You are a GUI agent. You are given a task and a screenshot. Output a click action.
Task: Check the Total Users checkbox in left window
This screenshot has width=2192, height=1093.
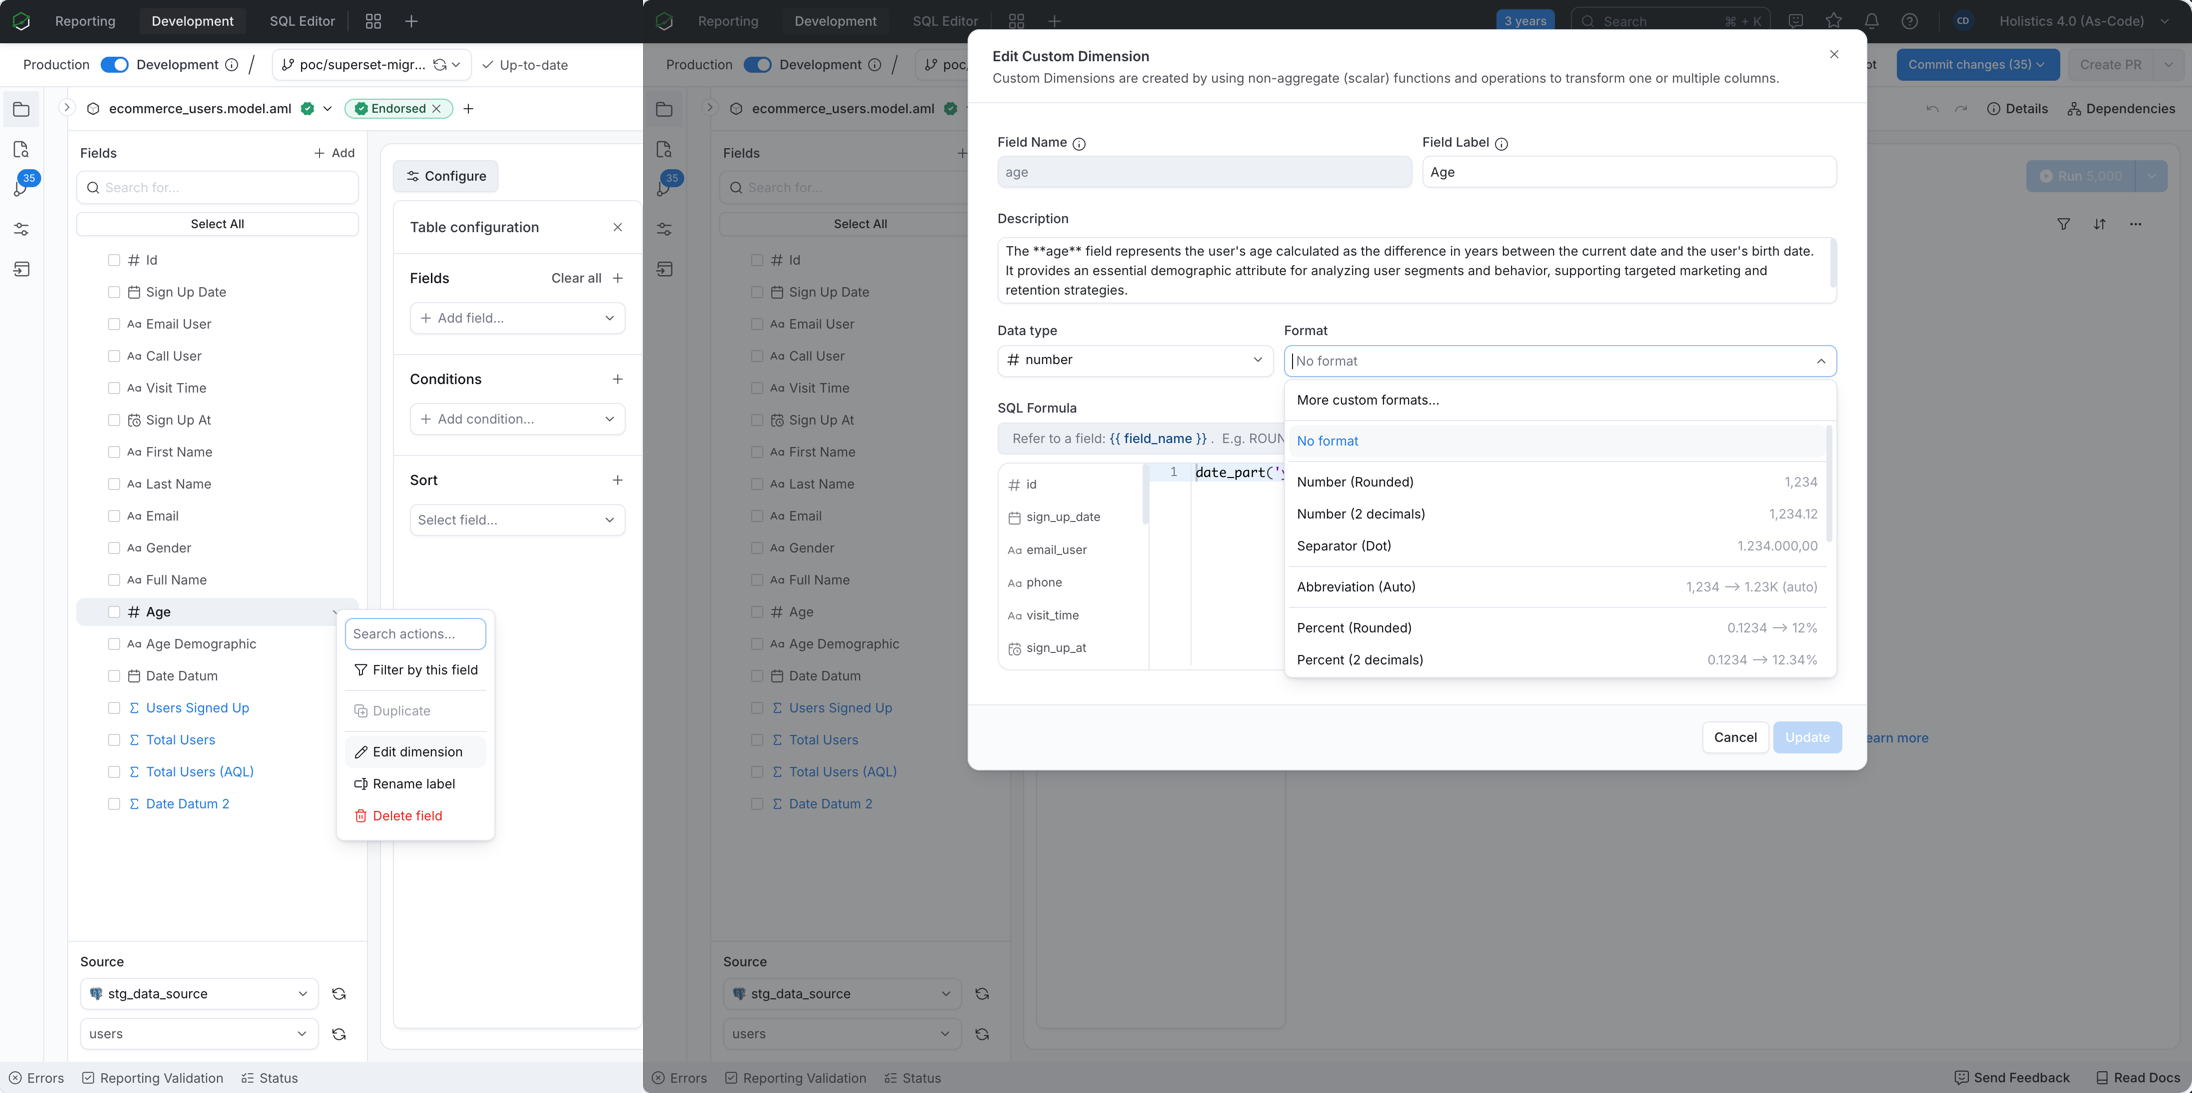pyautogui.click(x=114, y=740)
